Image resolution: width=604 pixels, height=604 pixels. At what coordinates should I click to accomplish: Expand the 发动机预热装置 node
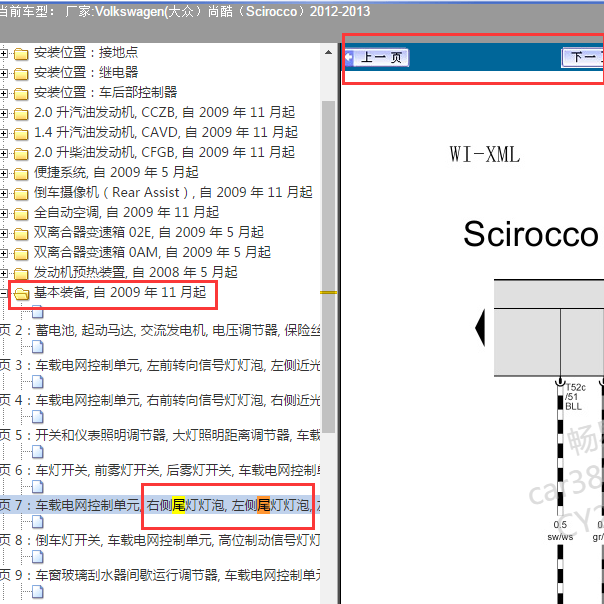[x=3, y=273]
